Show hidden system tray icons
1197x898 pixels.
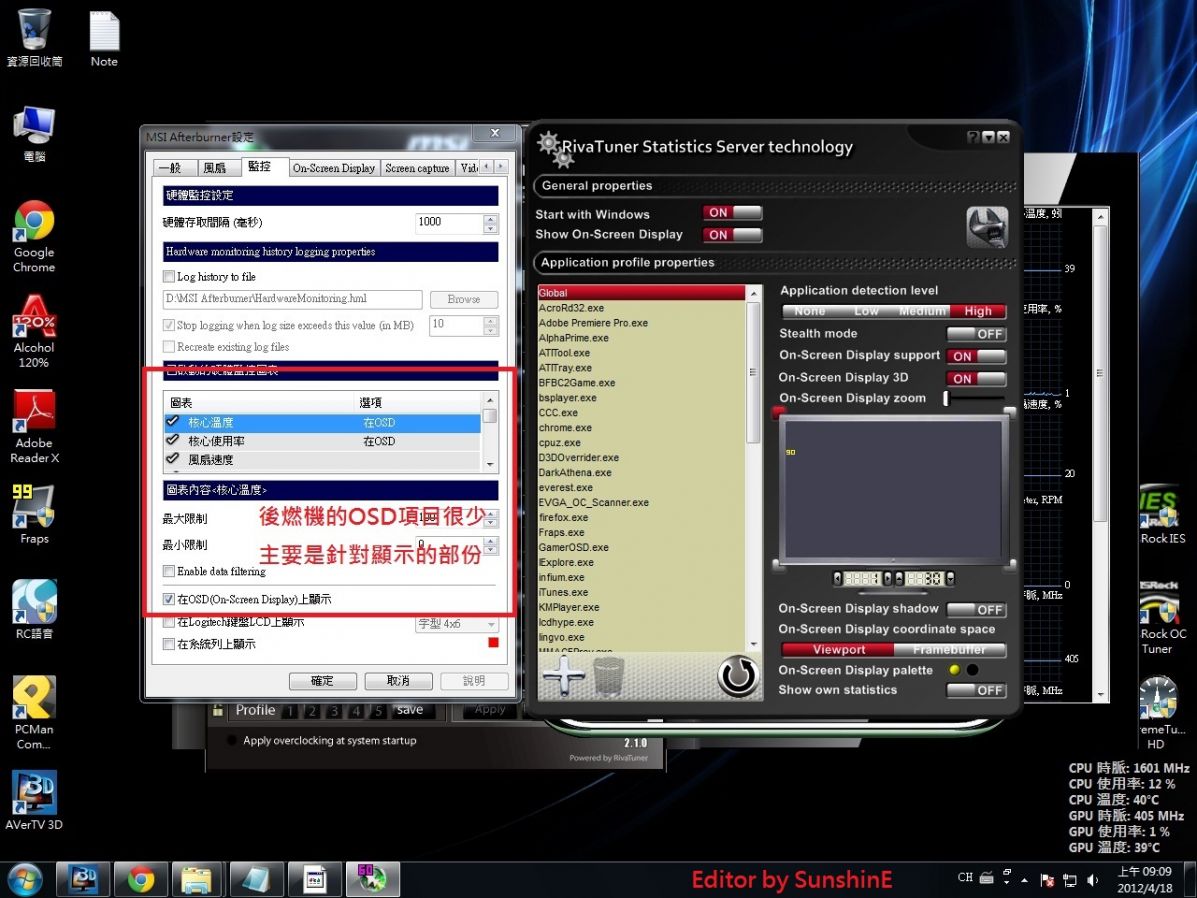pos(1024,880)
